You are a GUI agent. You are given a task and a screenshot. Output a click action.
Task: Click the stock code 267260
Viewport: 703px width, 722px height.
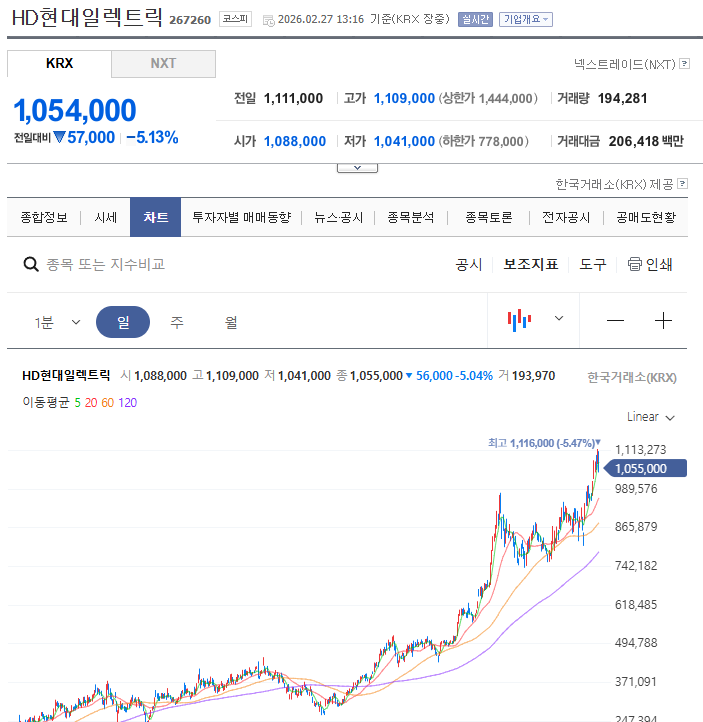pyautogui.click(x=190, y=20)
